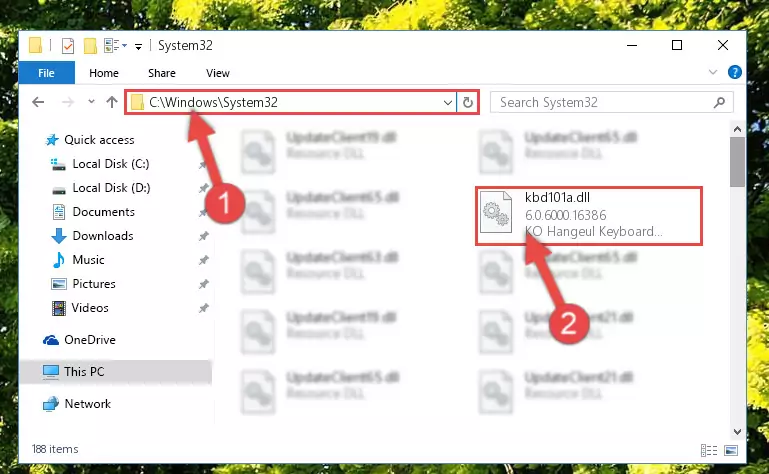The height and width of the screenshot is (474, 769).
Task: Go up one folder level
Action: tap(112, 102)
